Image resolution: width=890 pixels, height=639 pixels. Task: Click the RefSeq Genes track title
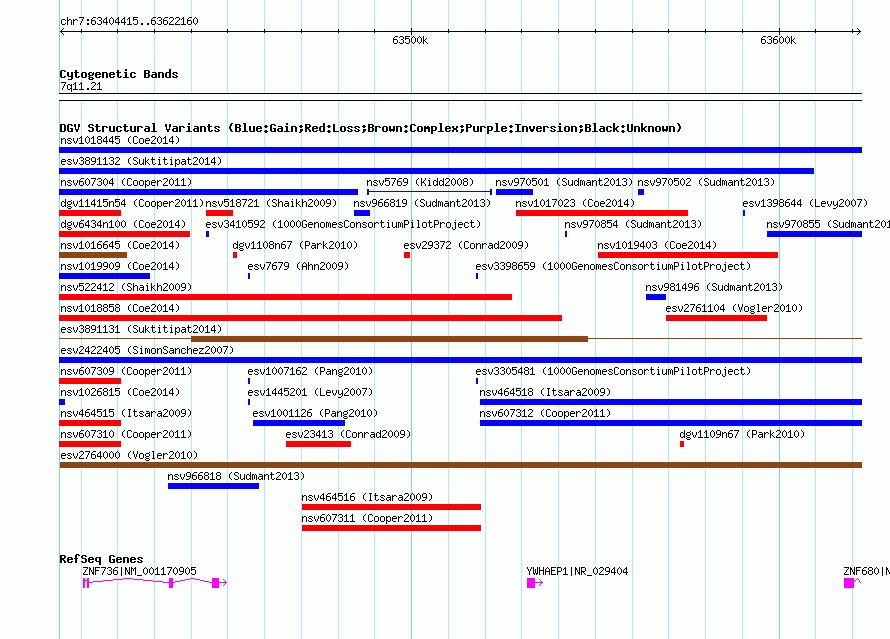101,559
